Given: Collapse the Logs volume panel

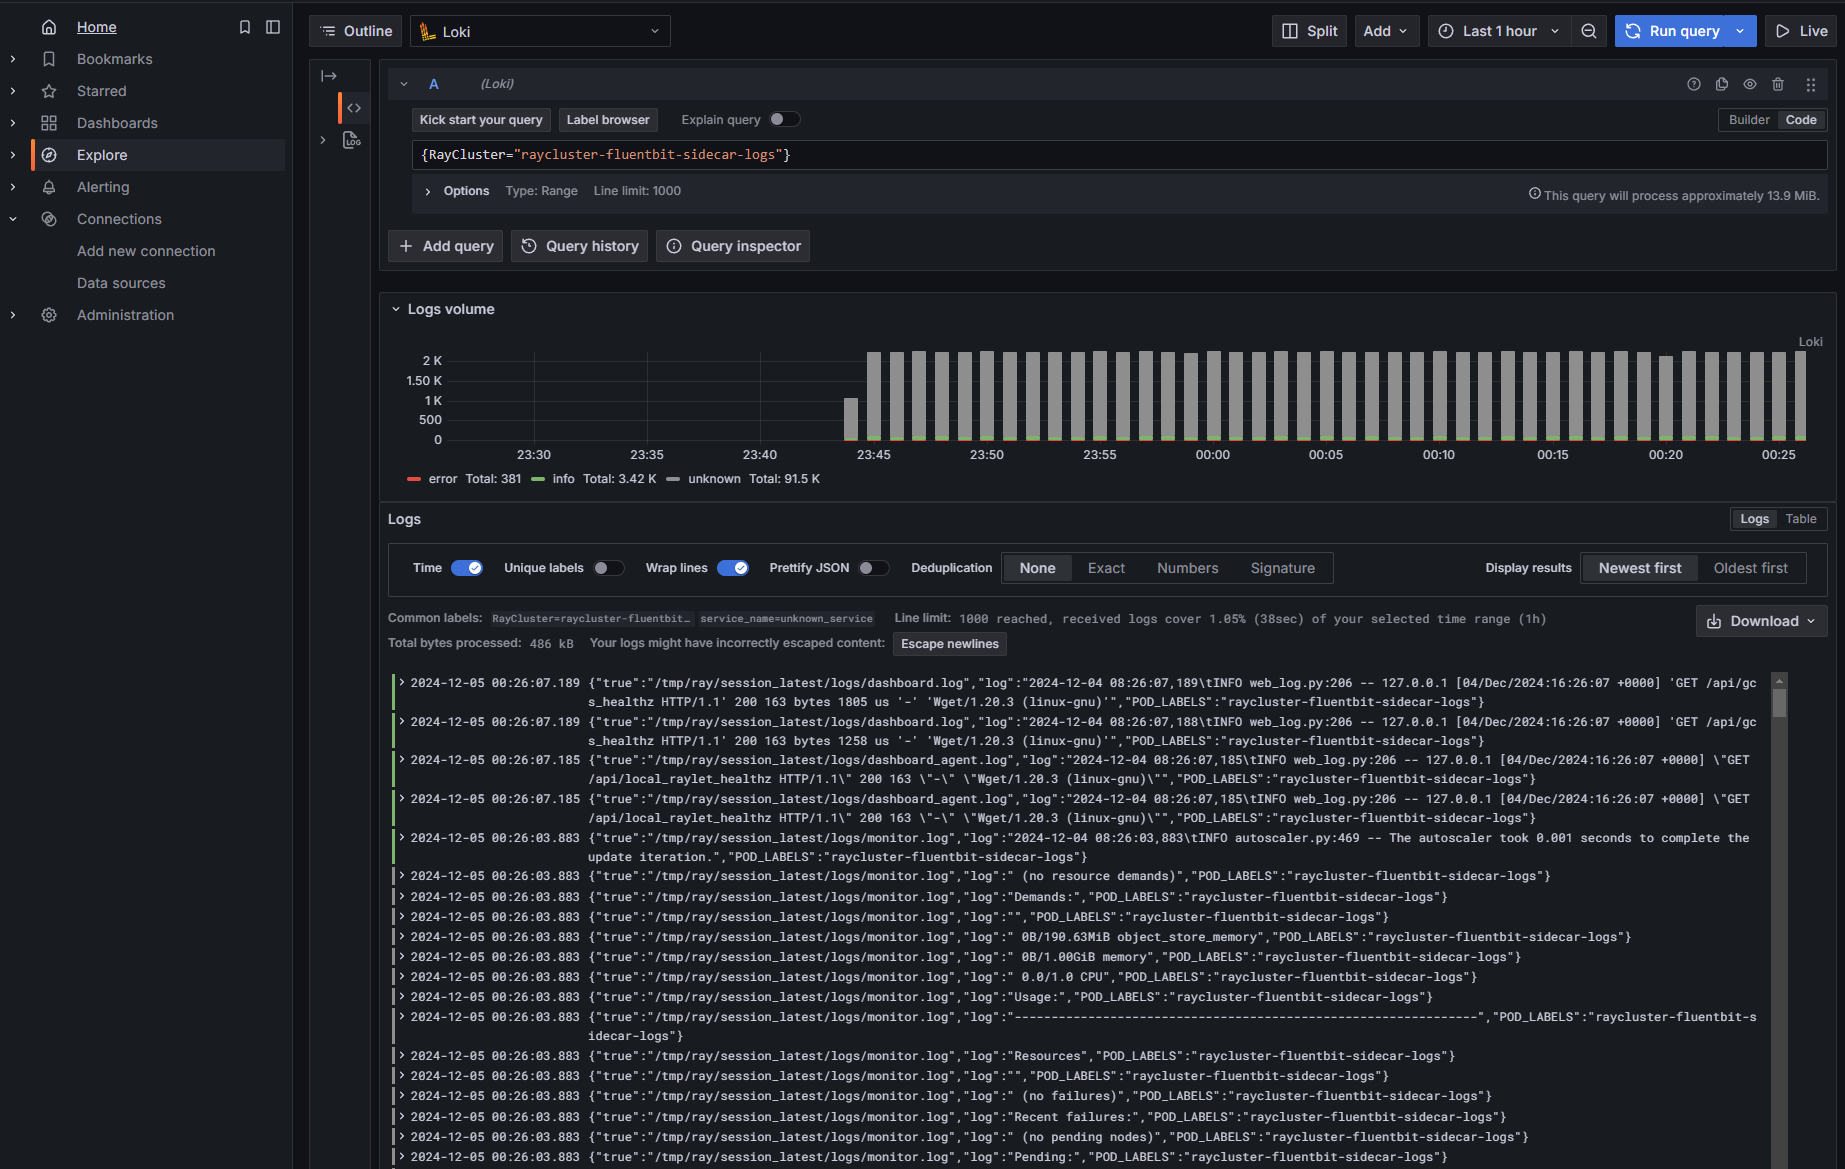Looking at the screenshot, I should pos(396,309).
